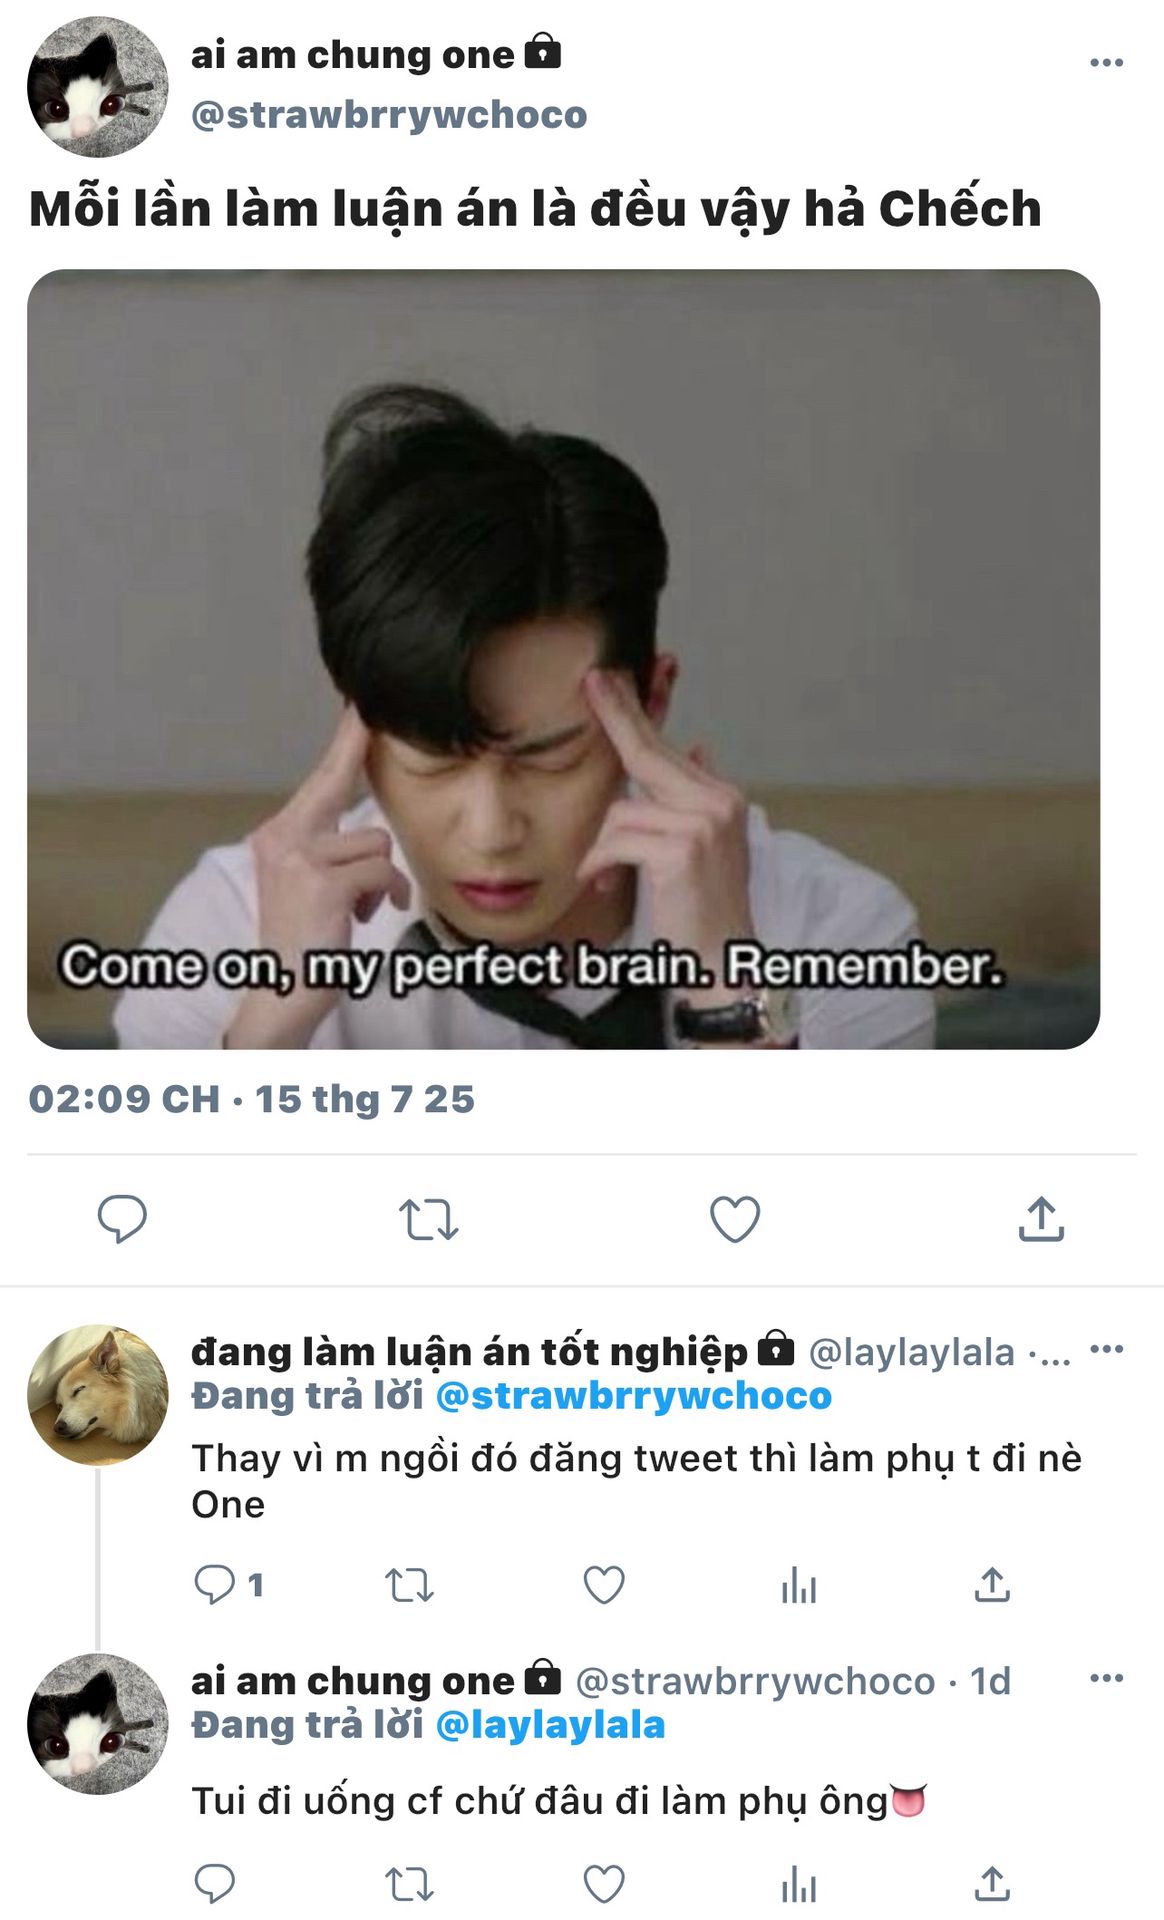This screenshot has width=1164, height=1920.
Task: Open more options for the main tweet
Action: 1106,63
